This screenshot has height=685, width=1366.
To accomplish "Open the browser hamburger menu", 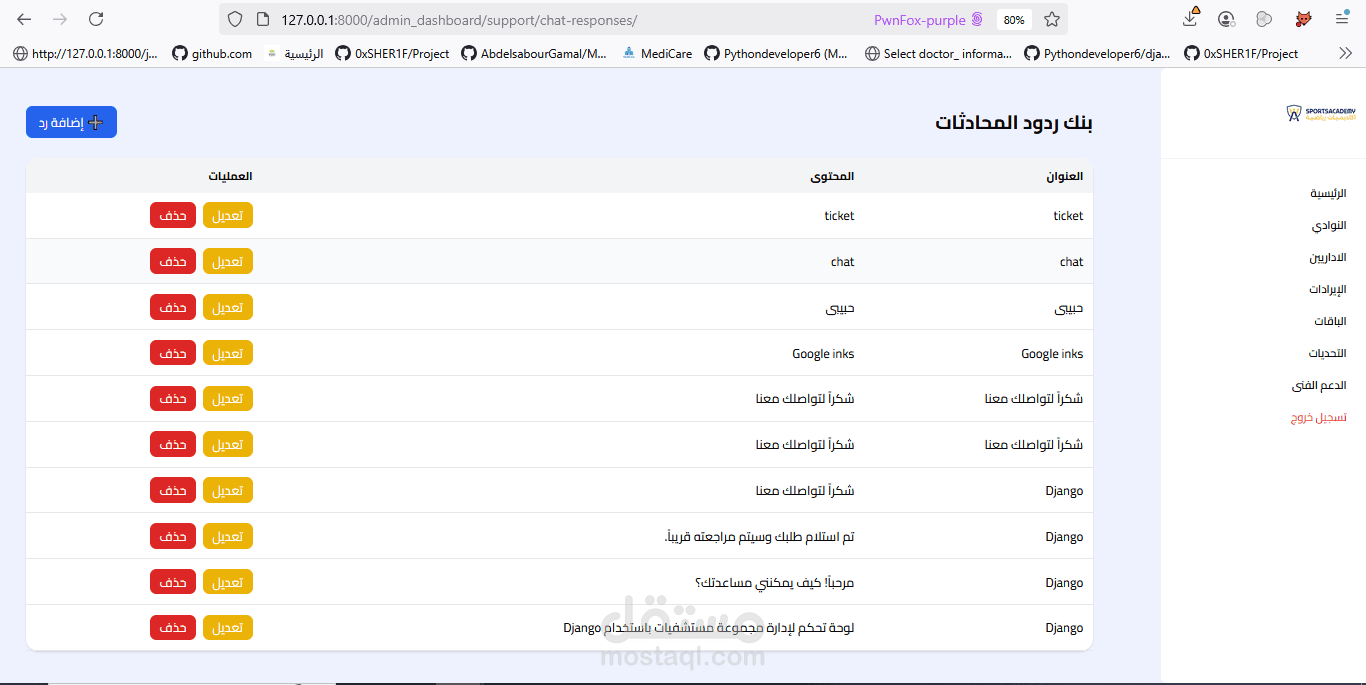I will tap(1342, 19).
